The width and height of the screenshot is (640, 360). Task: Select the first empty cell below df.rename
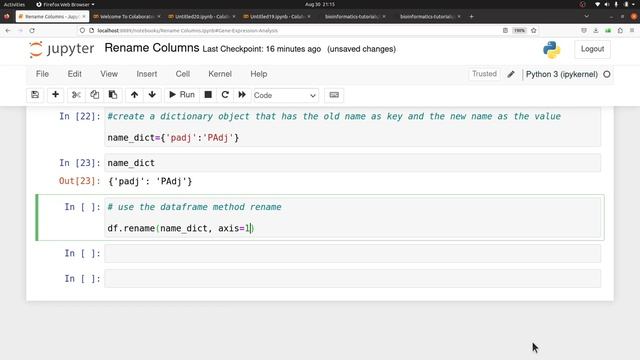353,253
